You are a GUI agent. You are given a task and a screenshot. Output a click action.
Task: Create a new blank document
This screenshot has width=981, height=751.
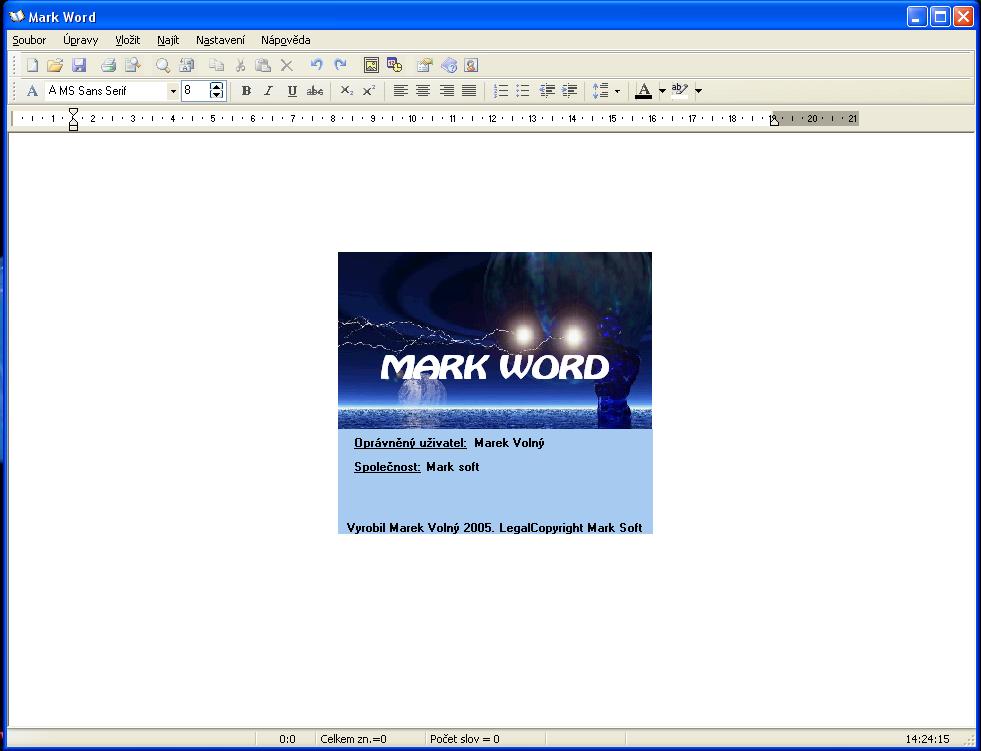pyautogui.click(x=32, y=65)
